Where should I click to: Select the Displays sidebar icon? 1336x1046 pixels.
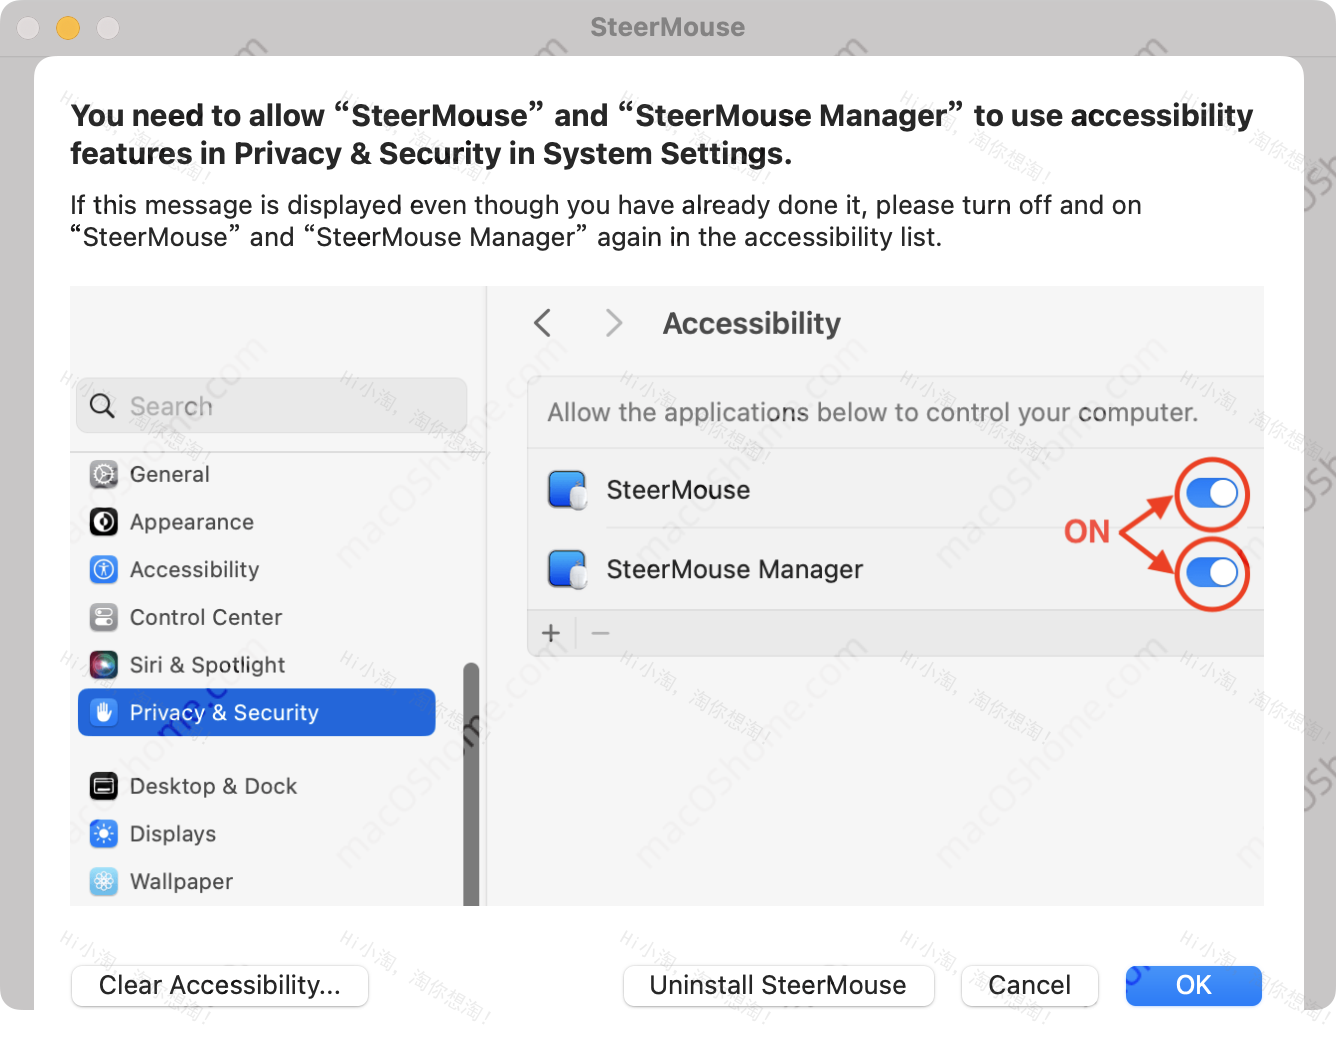pyautogui.click(x=104, y=834)
